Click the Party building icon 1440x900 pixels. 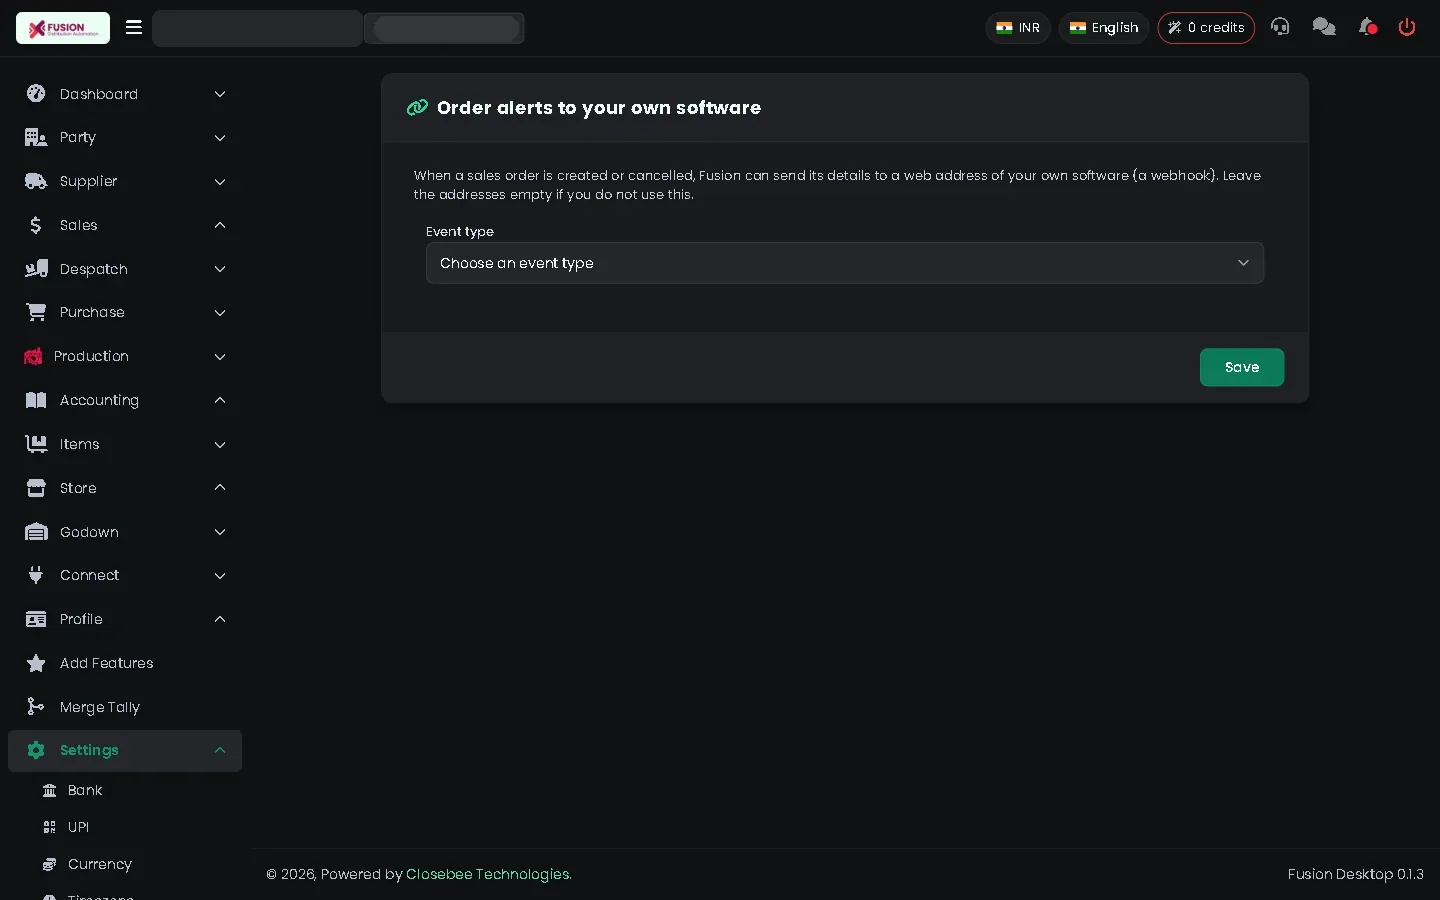coord(36,137)
